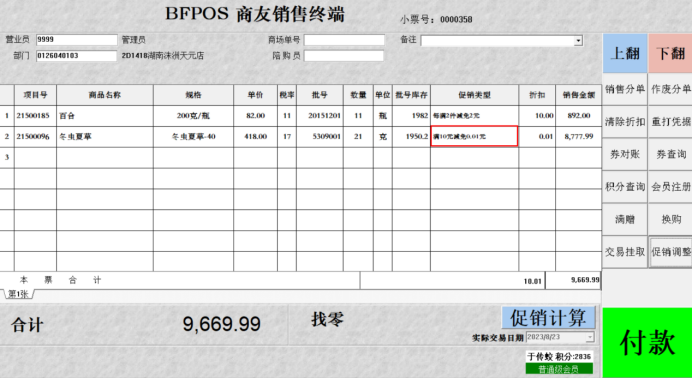692x379 pixels.
Task: Click the 部门 field 0126040103
Action: (76, 56)
